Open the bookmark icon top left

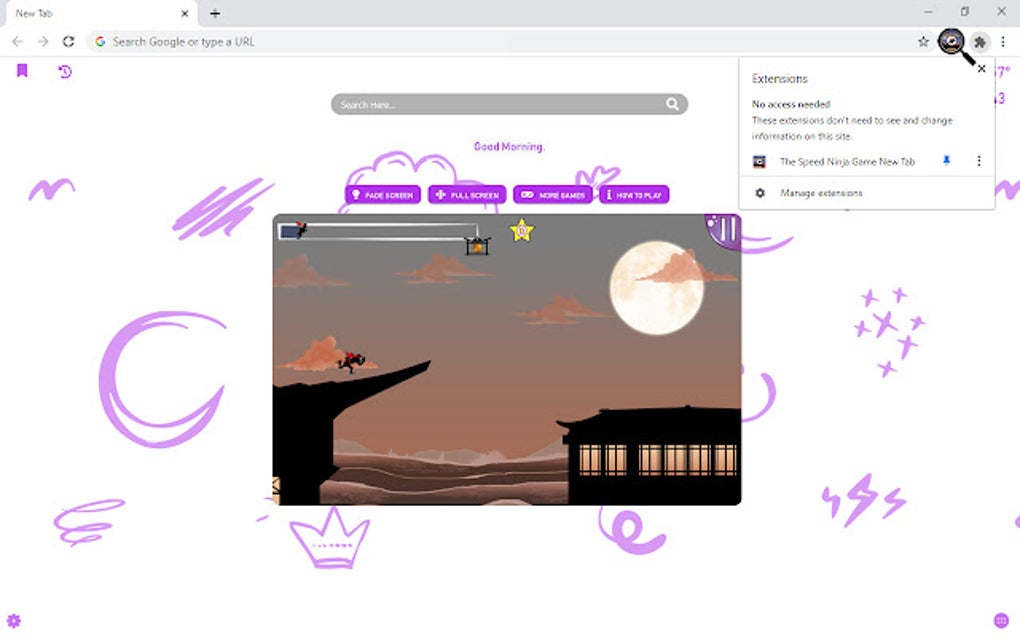click(21, 71)
